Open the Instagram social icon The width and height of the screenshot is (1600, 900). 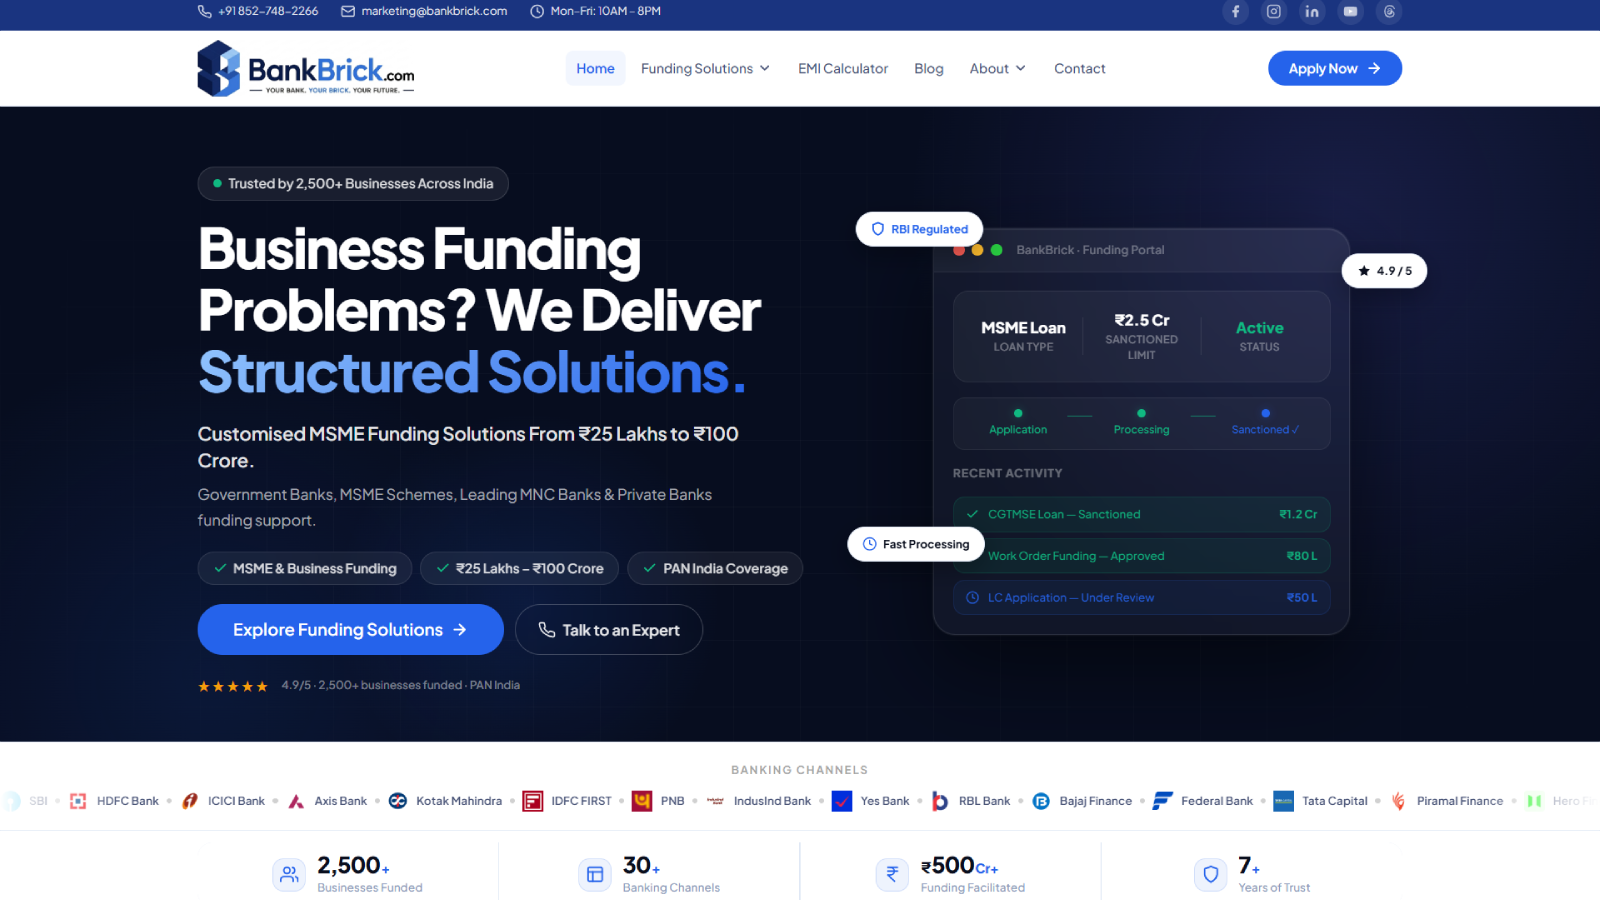tap(1274, 12)
